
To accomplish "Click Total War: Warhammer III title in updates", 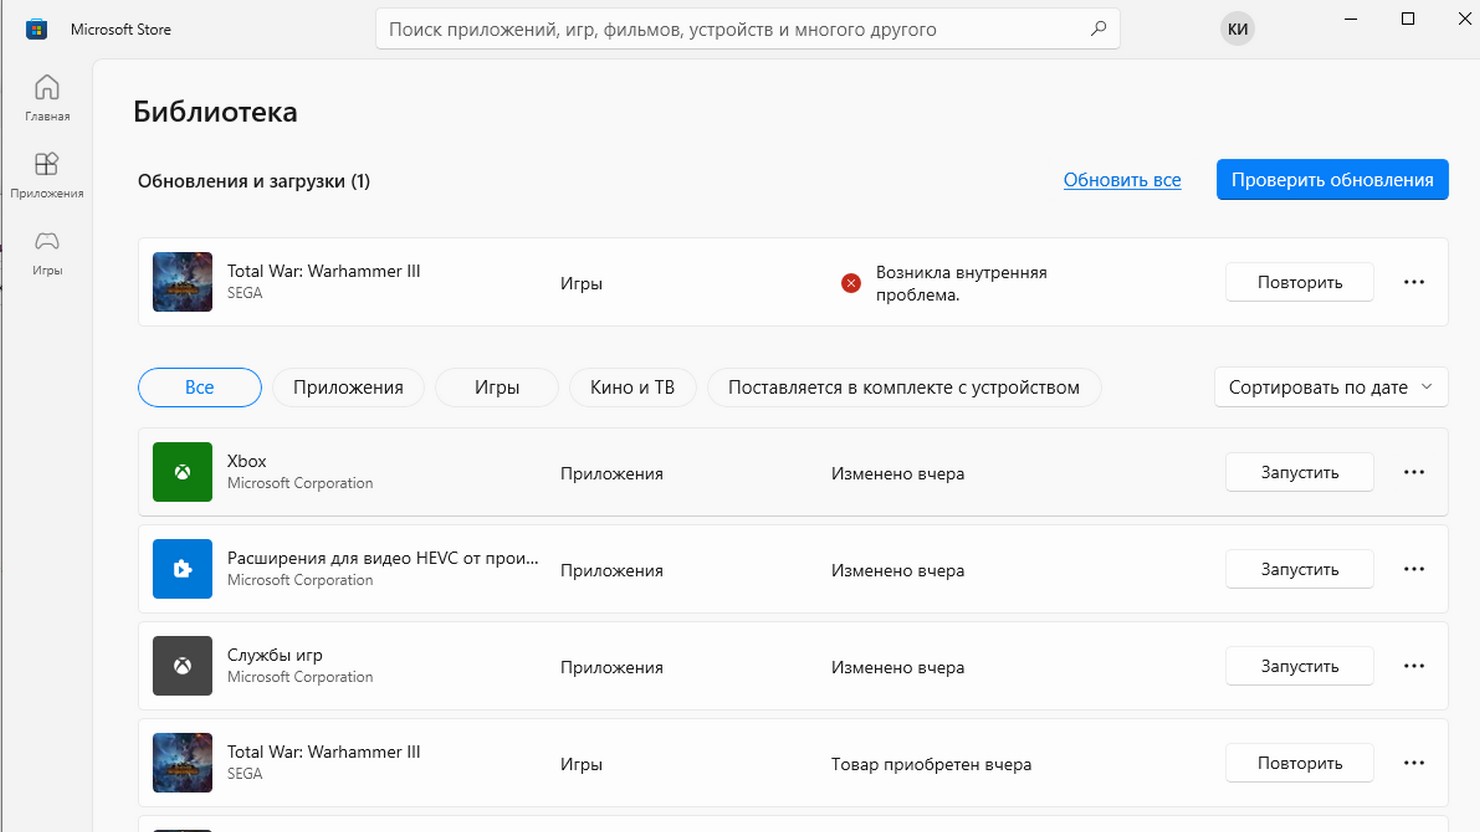I will tap(324, 271).
